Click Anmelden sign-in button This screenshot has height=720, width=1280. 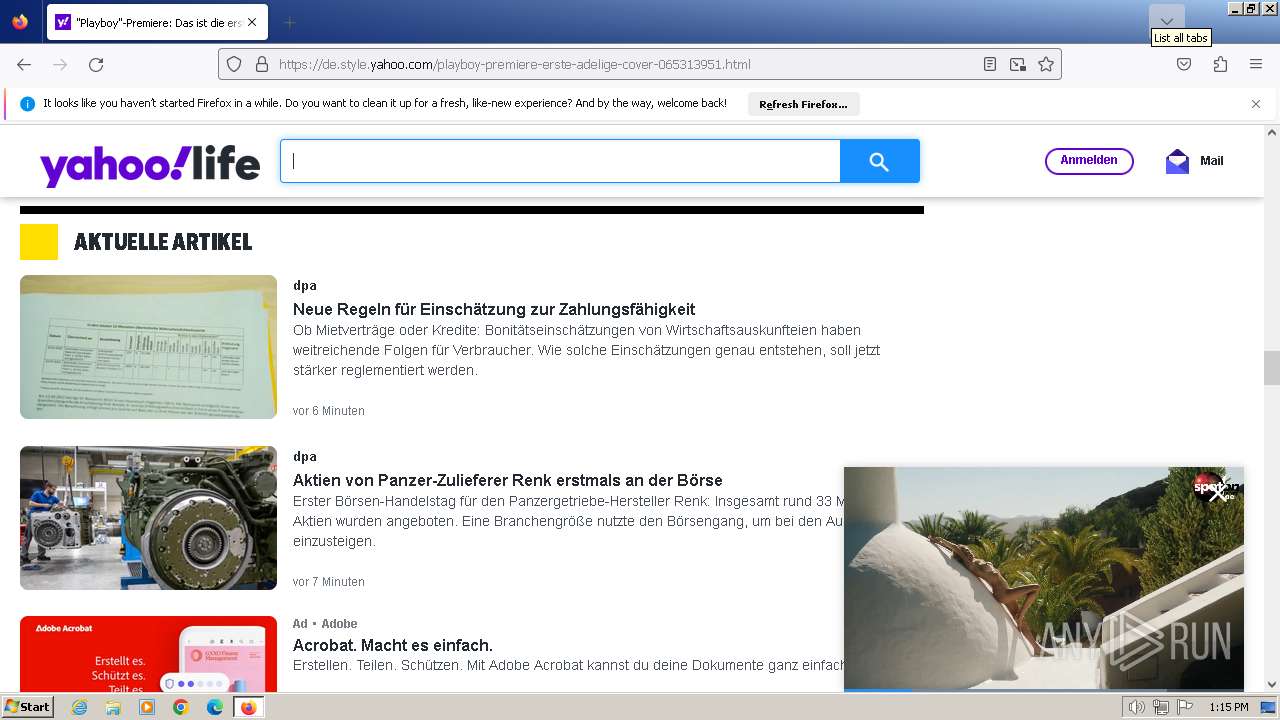click(x=1089, y=161)
